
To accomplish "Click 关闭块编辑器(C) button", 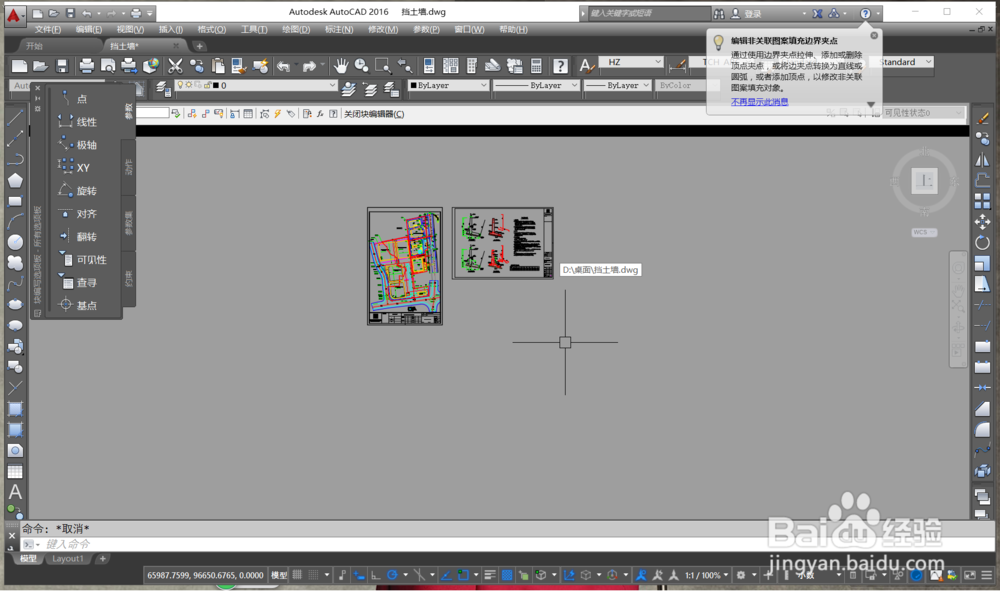I will click(x=374, y=114).
